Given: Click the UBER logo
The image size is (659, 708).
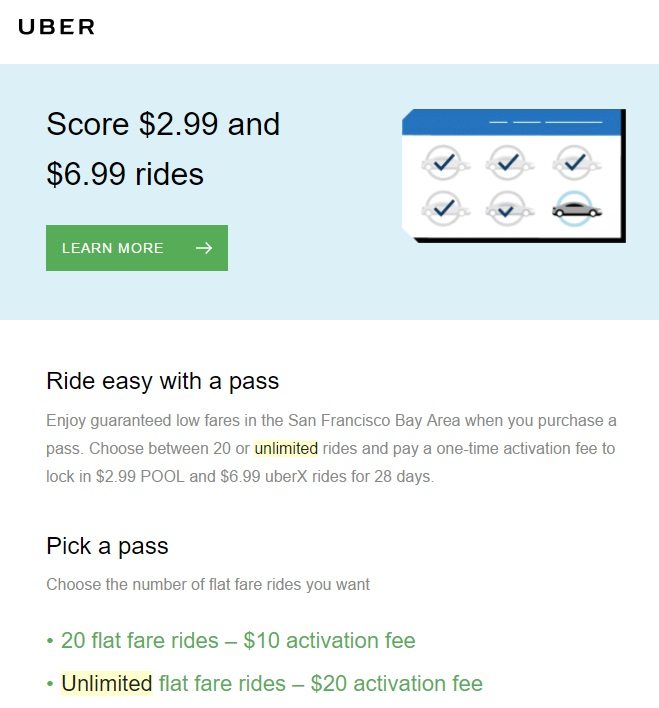Looking at the screenshot, I should 56,27.
